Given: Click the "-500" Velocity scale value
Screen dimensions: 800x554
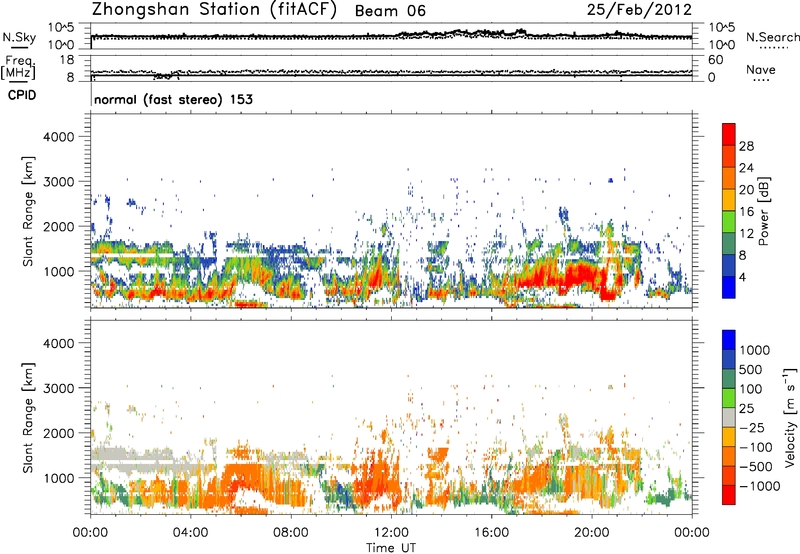Looking at the screenshot, I should [x=755, y=467].
